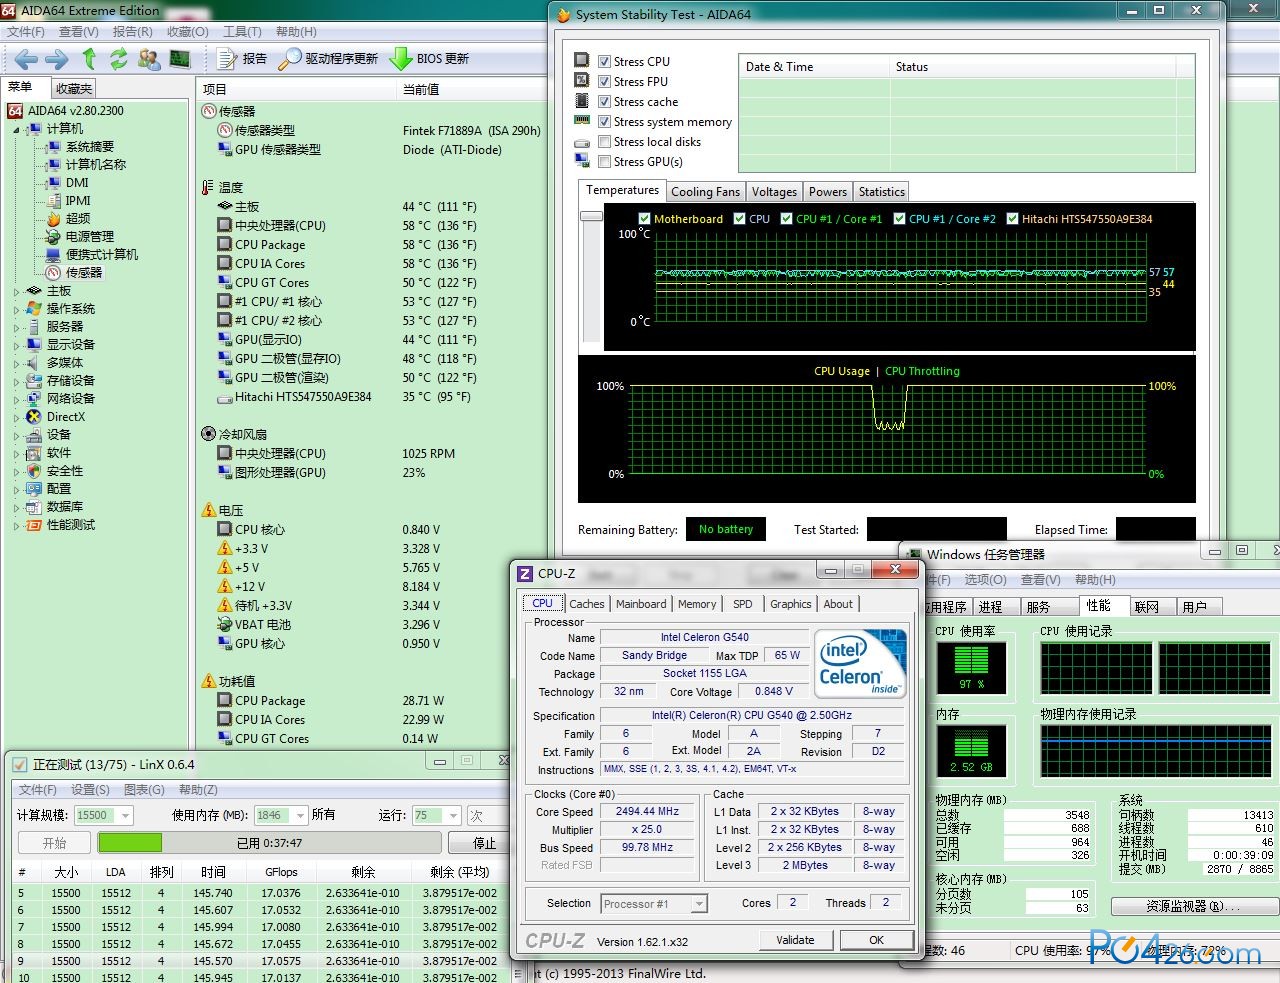This screenshot has height=983, width=1280.
Task: Click the 传感器类型 row icon
Action: (x=225, y=130)
